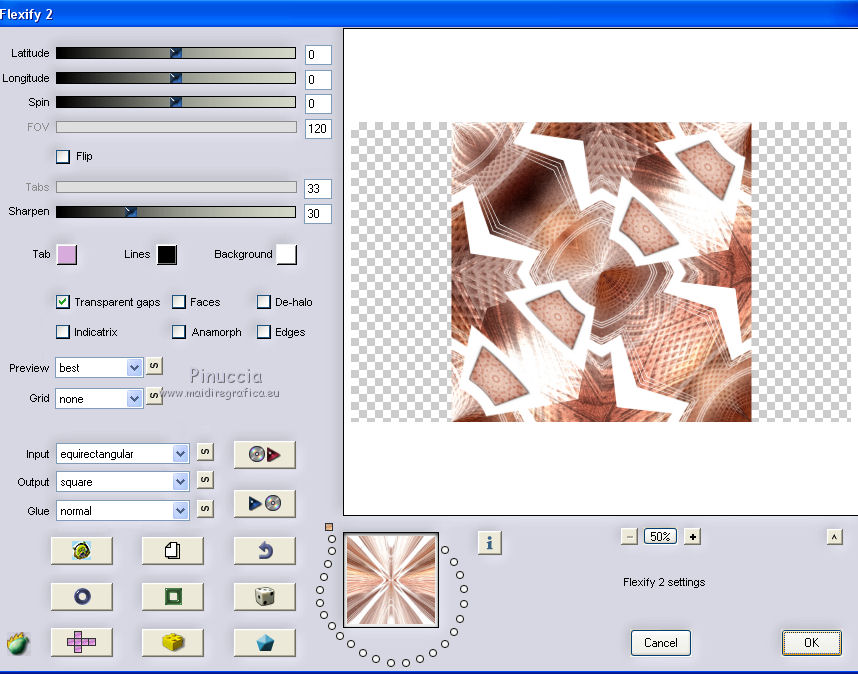Click the pink cross cube-map button
The height and width of the screenshot is (674, 858).
82,642
